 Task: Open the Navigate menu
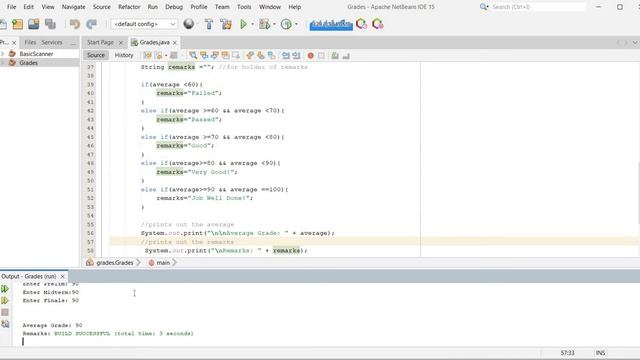click(73, 7)
